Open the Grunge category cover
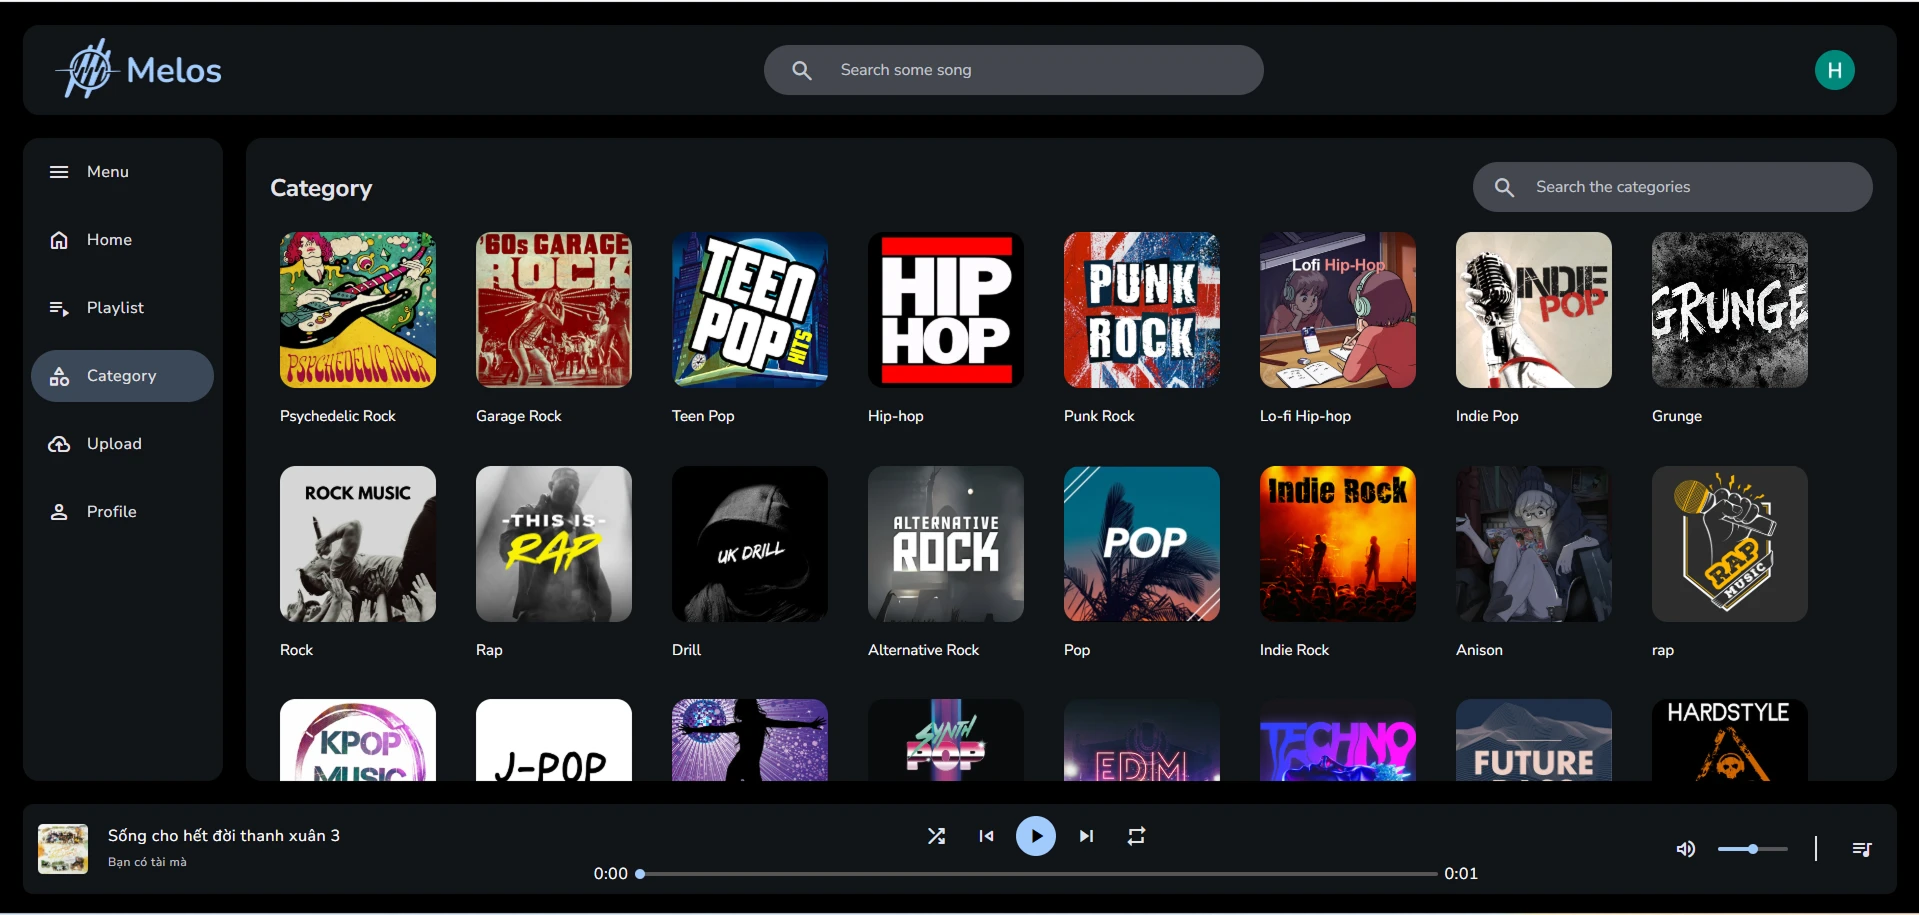 1730,310
